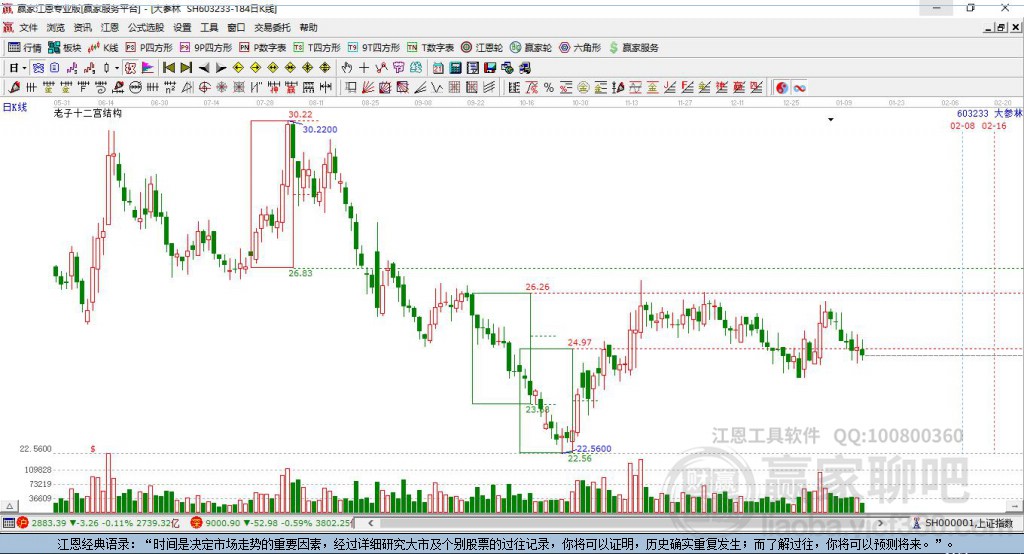1024x554 pixels.
Task: Click the 老子十二宫结构 indicator label
Action: pos(88,113)
